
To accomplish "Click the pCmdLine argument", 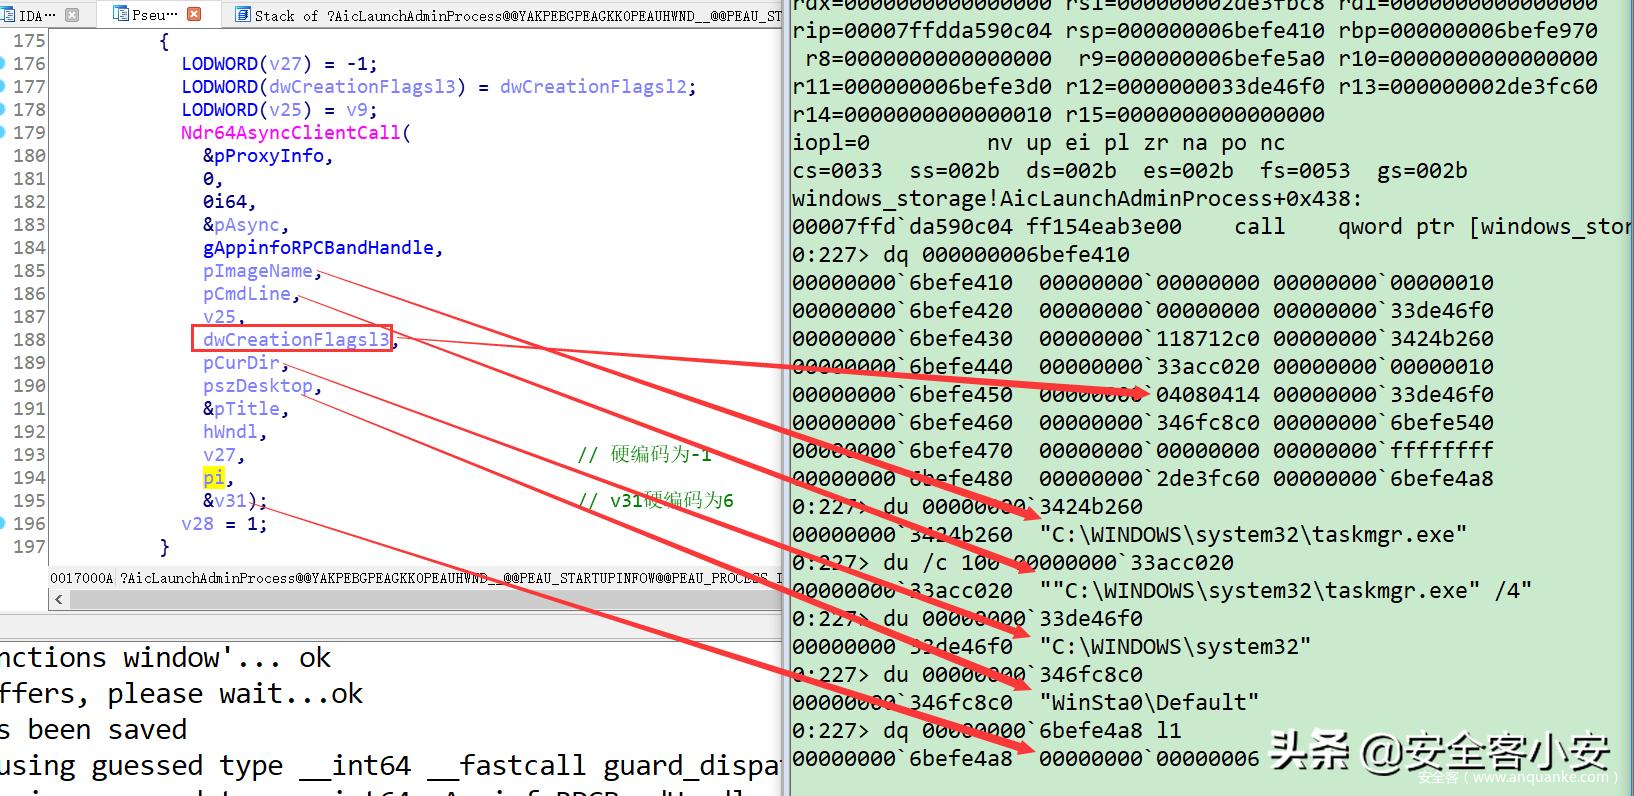I will point(247,294).
